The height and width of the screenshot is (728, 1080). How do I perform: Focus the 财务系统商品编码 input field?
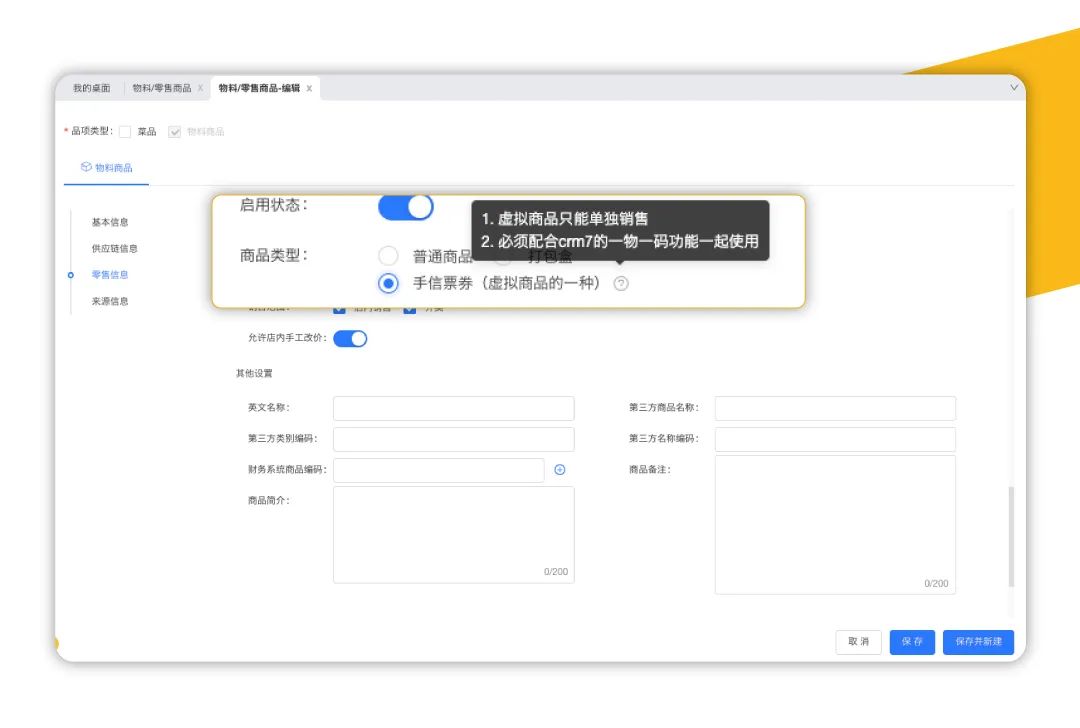pyautogui.click(x=439, y=470)
